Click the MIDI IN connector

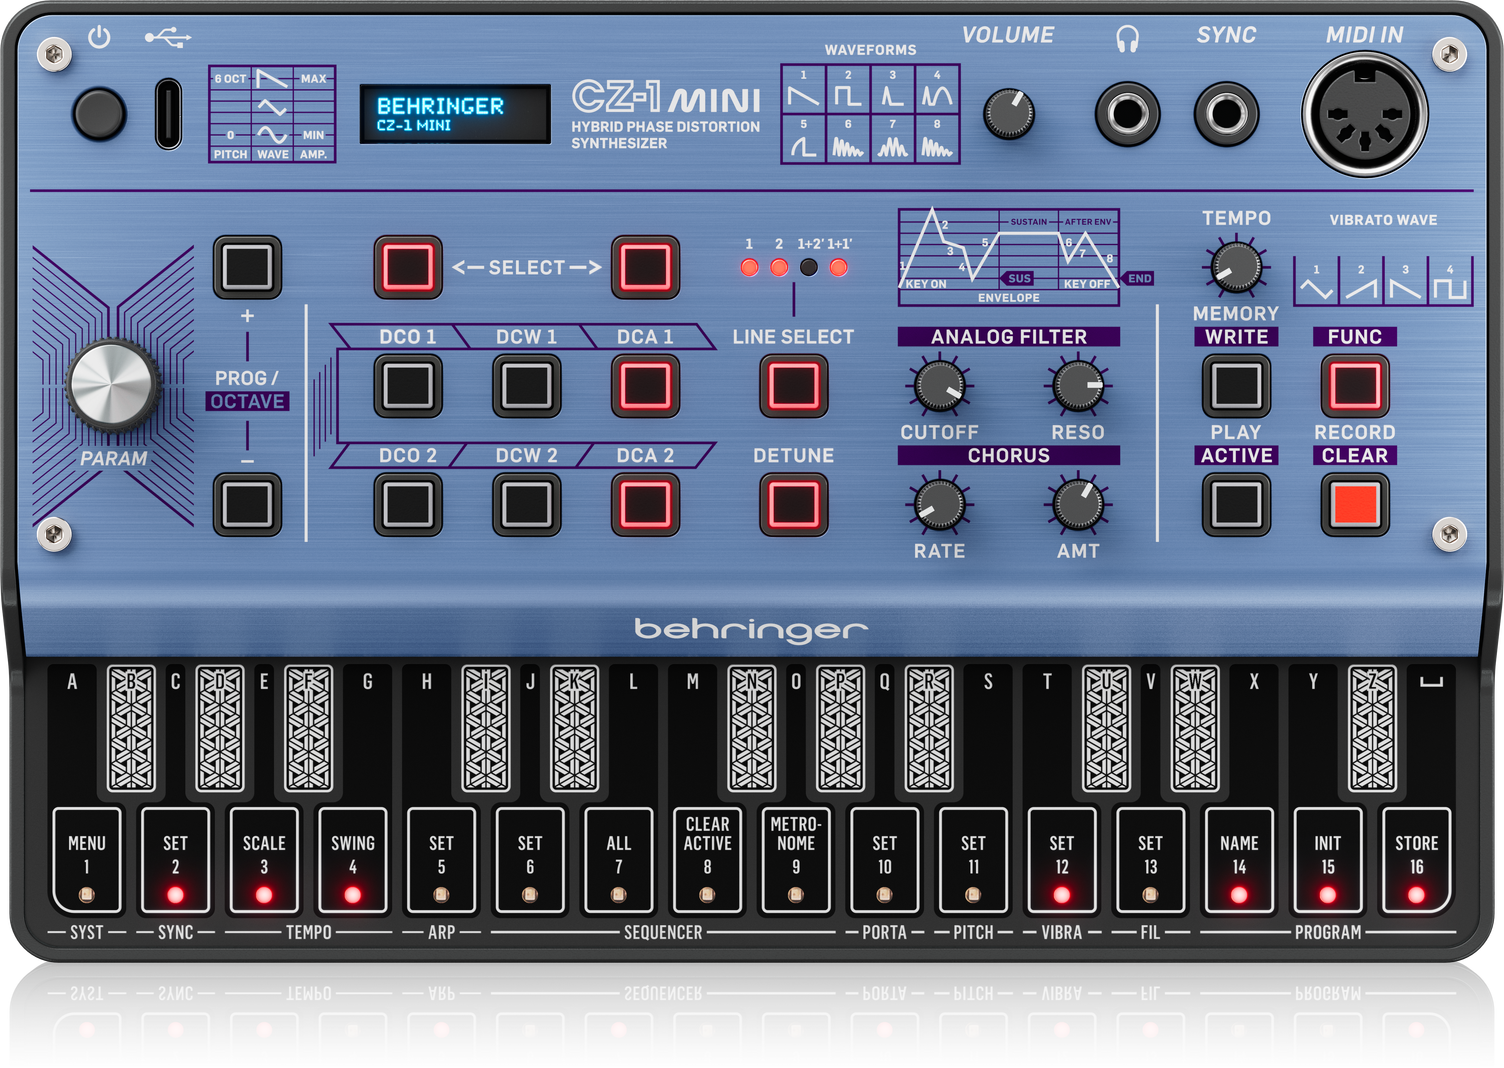(1364, 114)
